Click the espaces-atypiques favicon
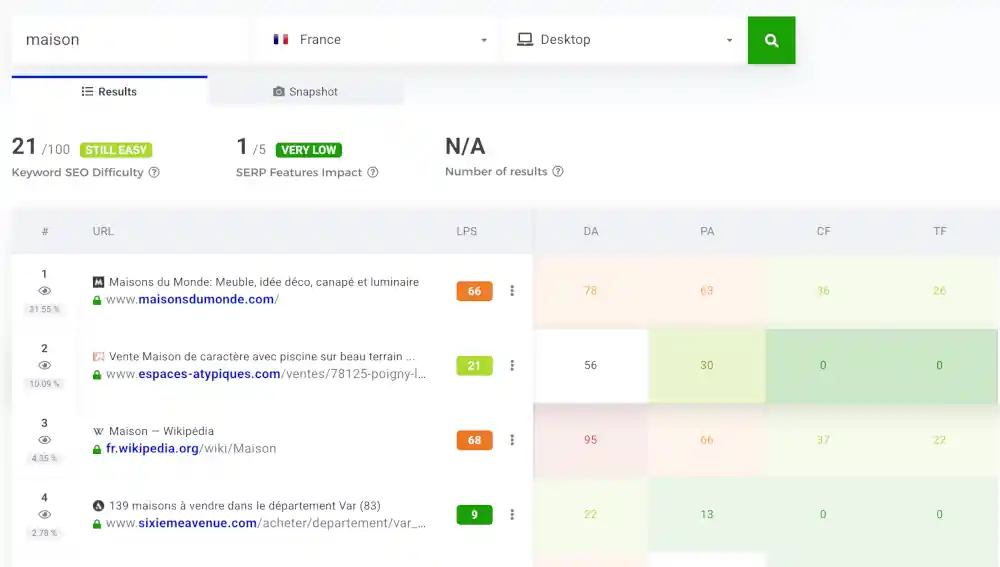Image resolution: width=1000 pixels, height=567 pixels. tap(98, 357)
